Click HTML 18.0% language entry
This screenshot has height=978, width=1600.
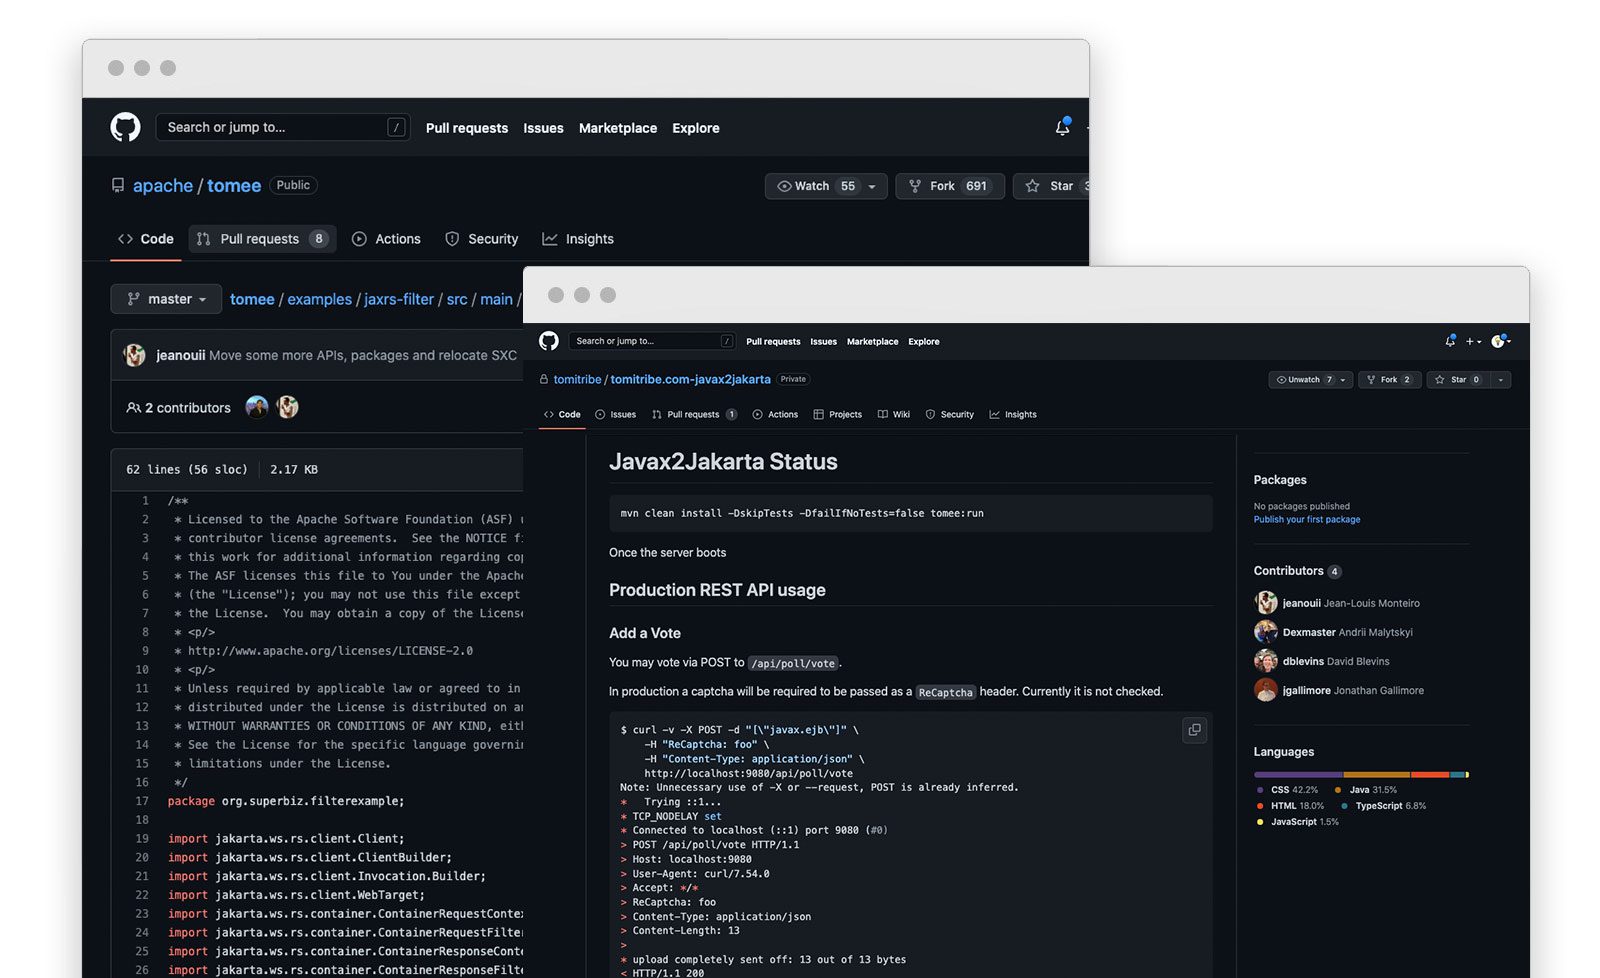pos(1291,806)
